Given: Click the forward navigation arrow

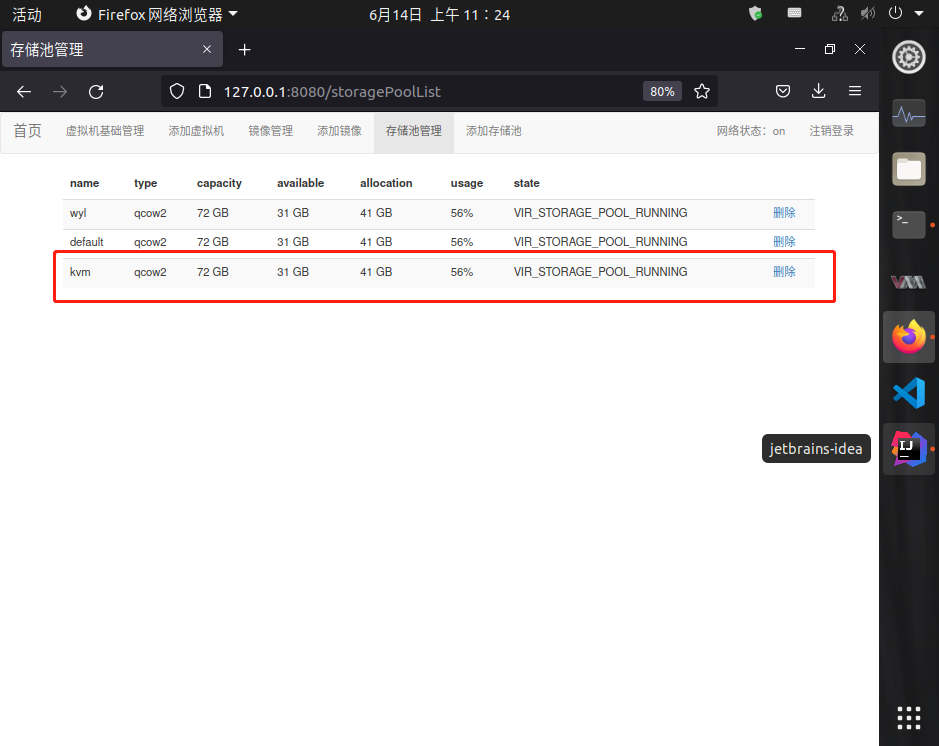Looking at the screenshot, I should tap(60, 92).
